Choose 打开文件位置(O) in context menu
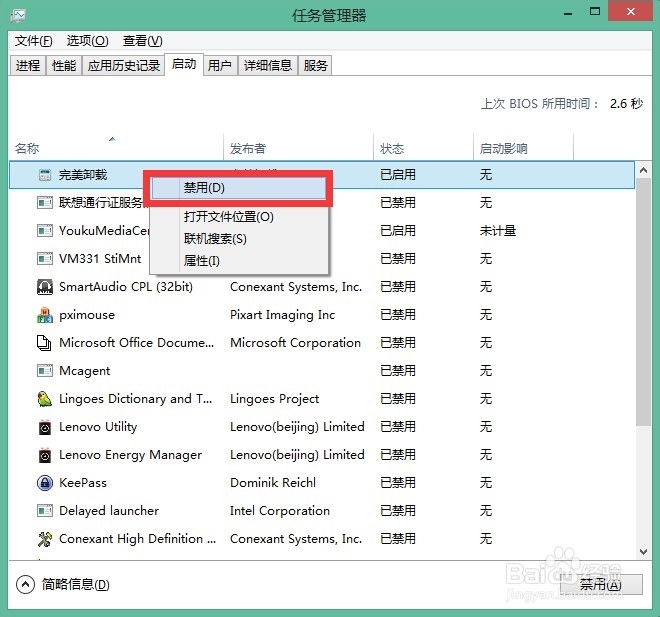 (x=239, y=217)
